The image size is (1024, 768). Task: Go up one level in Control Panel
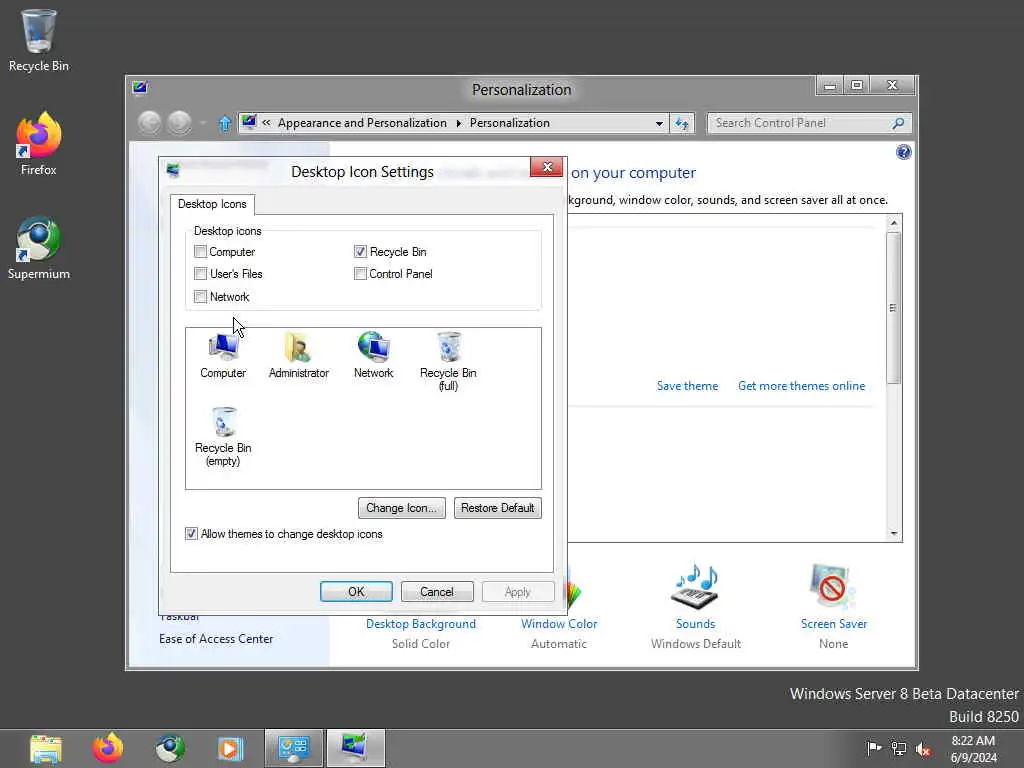tap(225, 123)
